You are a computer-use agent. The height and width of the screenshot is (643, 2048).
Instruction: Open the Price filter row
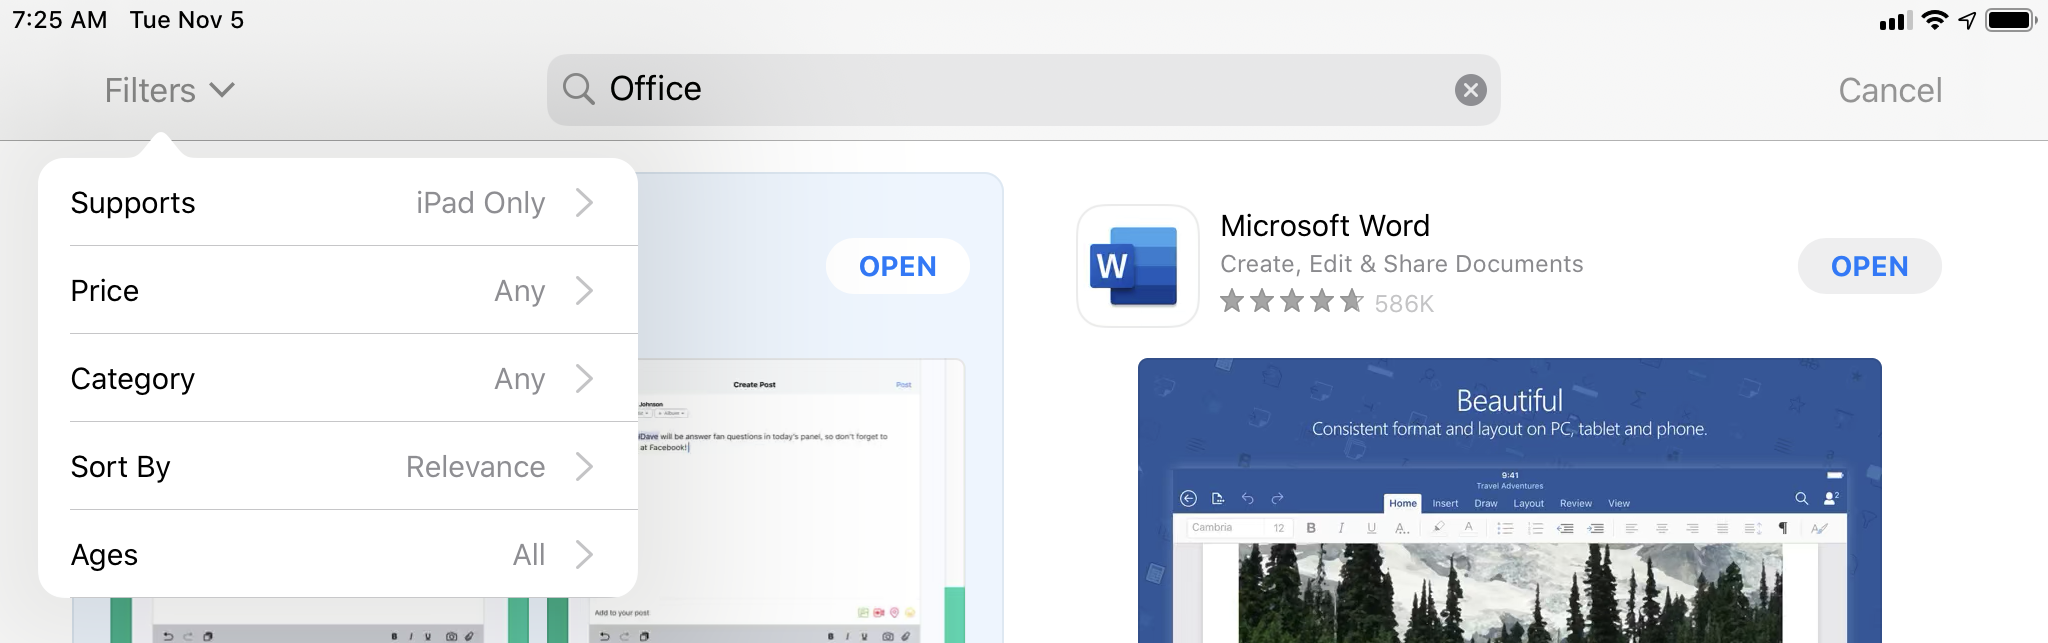click(x=338, y=291)
